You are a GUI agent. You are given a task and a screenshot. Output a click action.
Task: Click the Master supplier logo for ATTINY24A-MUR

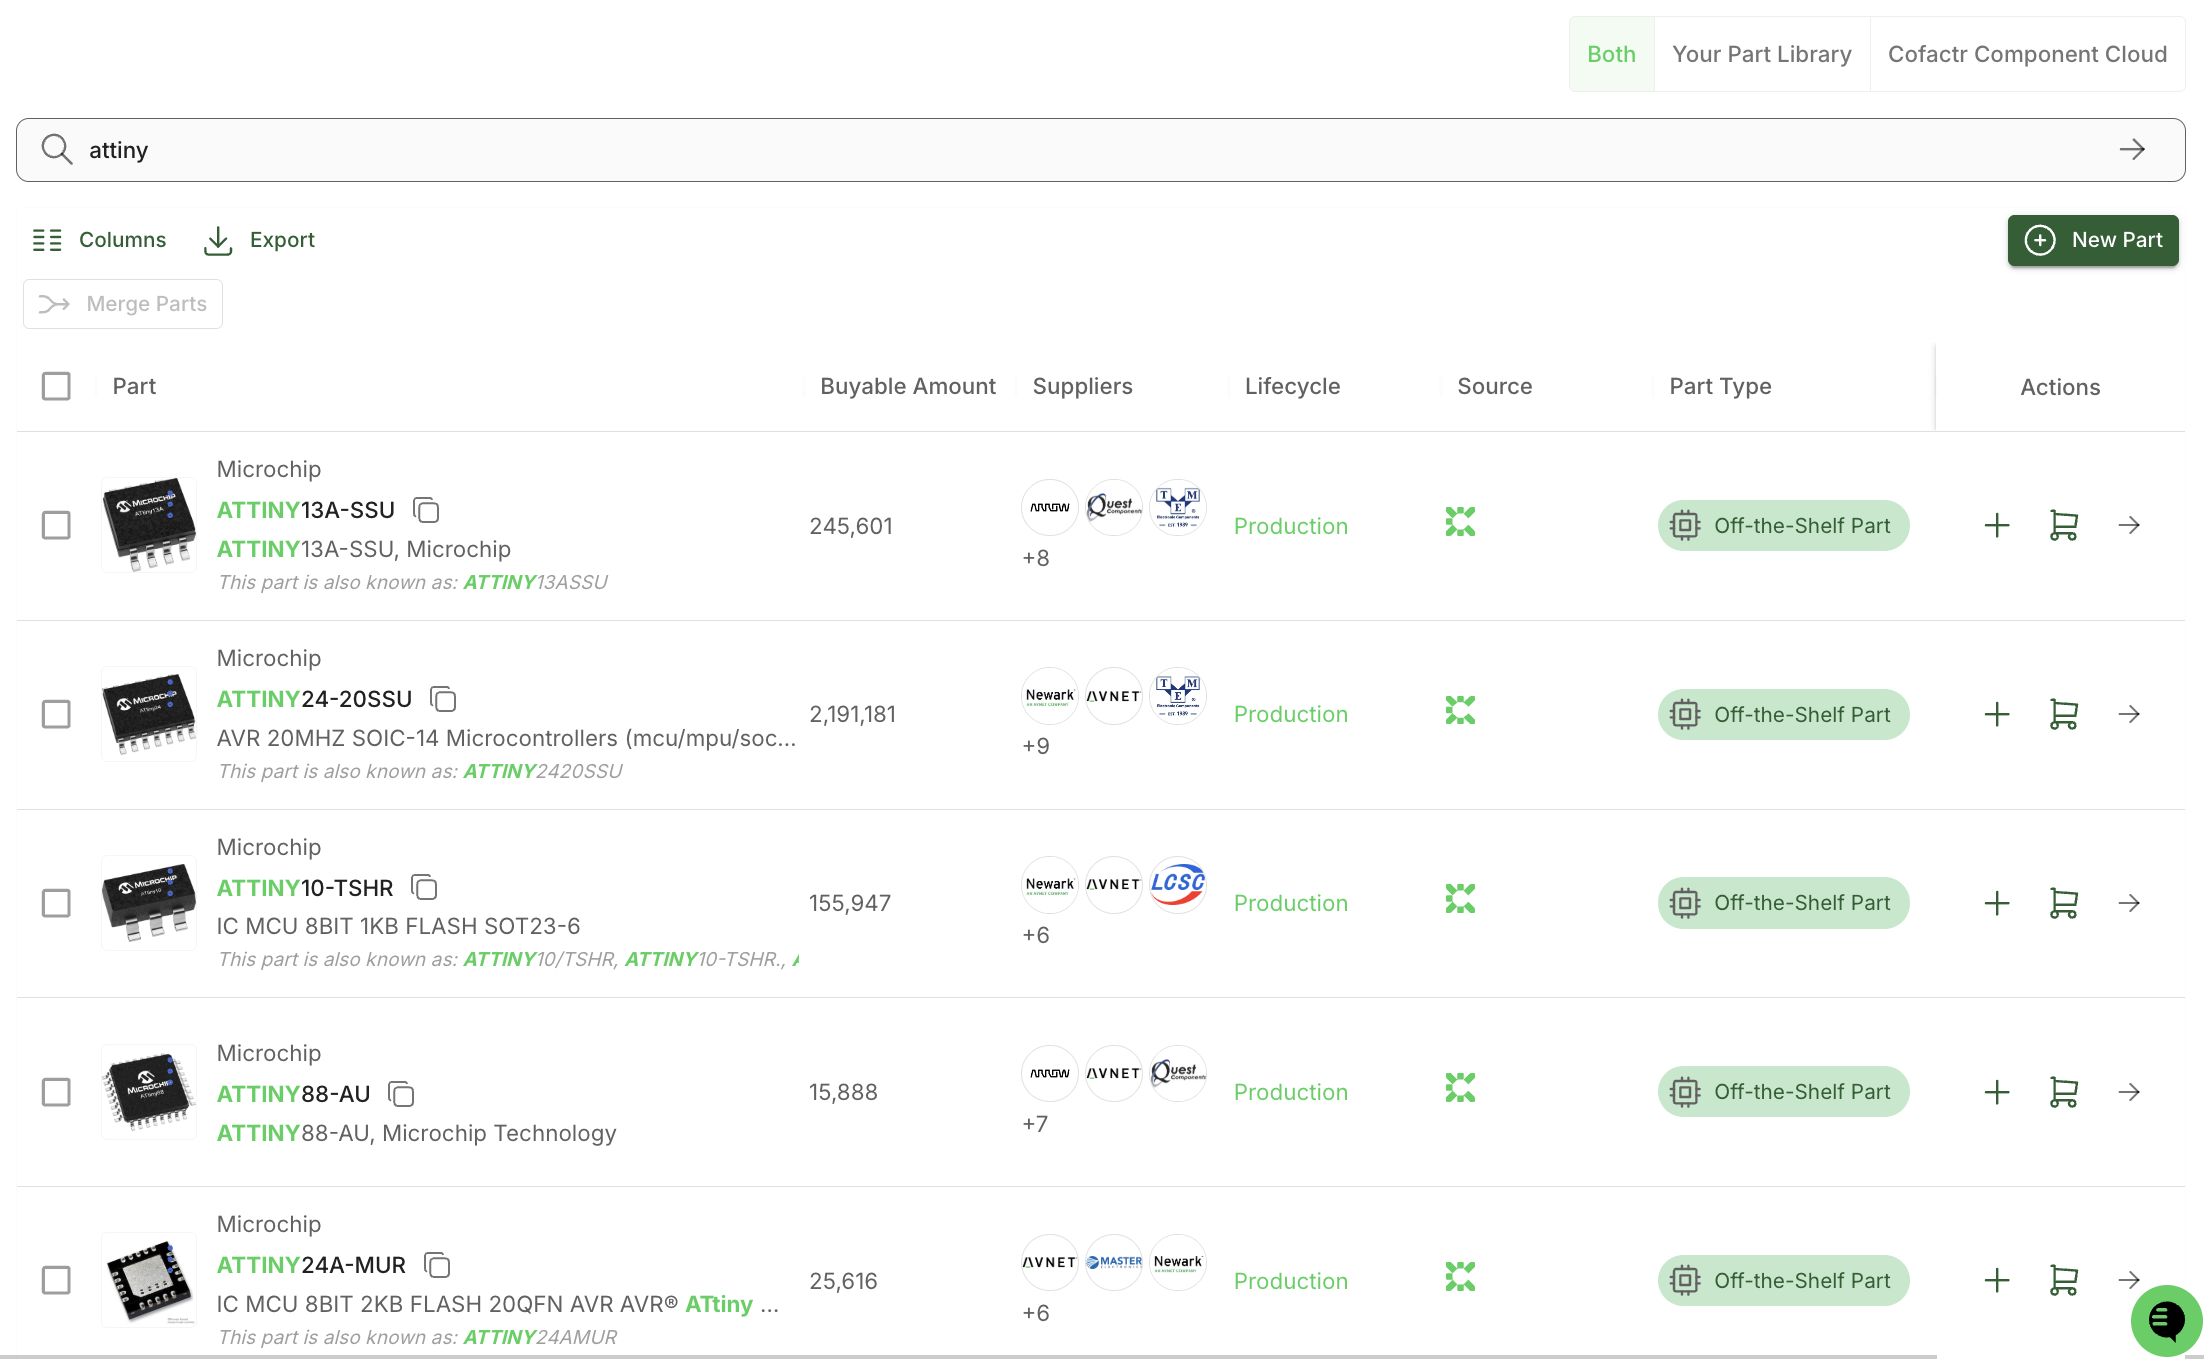pos(1114,1262)
